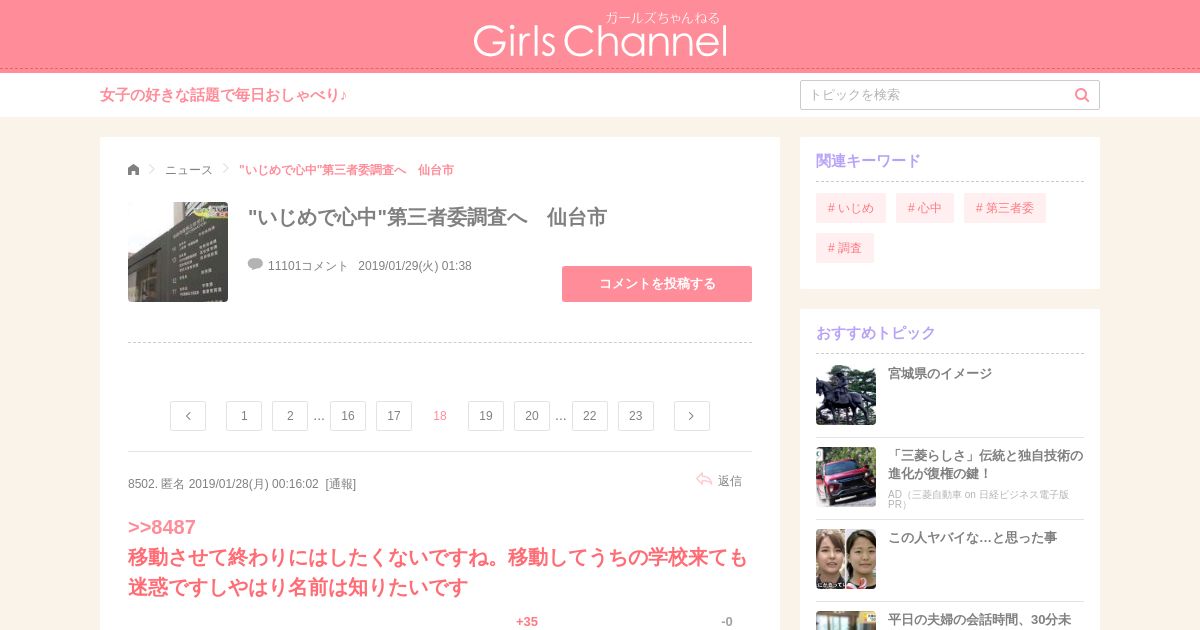Click the two women faces thumbnail
Screen dimensions: 1200x630
pos(846,559)
